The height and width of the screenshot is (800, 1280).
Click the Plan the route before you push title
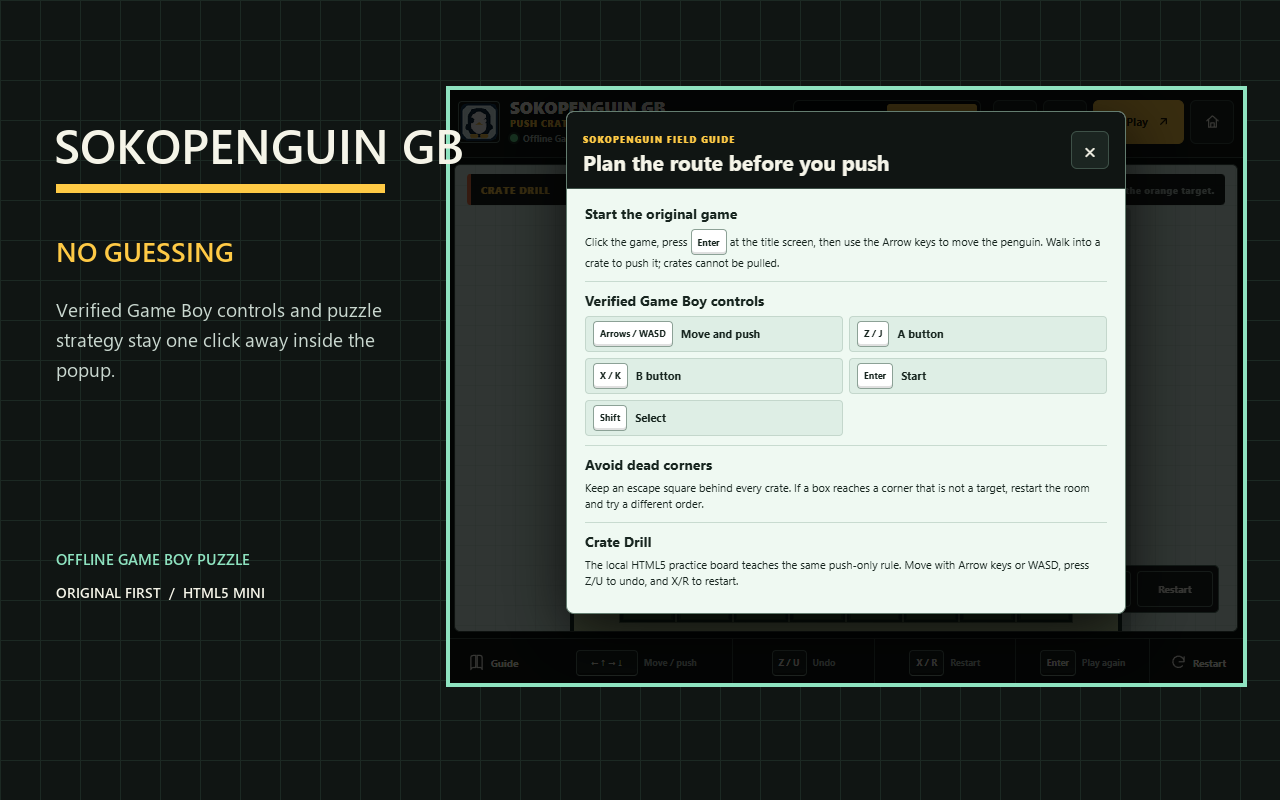coord(736,163)
